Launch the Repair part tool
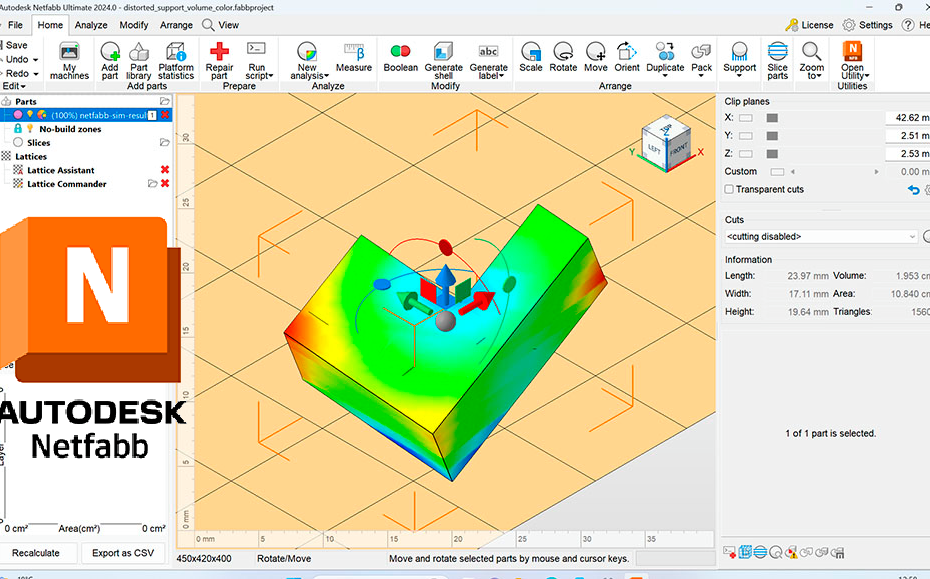Image resolution: width=930 pixels, height=579 pixels. tap(219, 61)
